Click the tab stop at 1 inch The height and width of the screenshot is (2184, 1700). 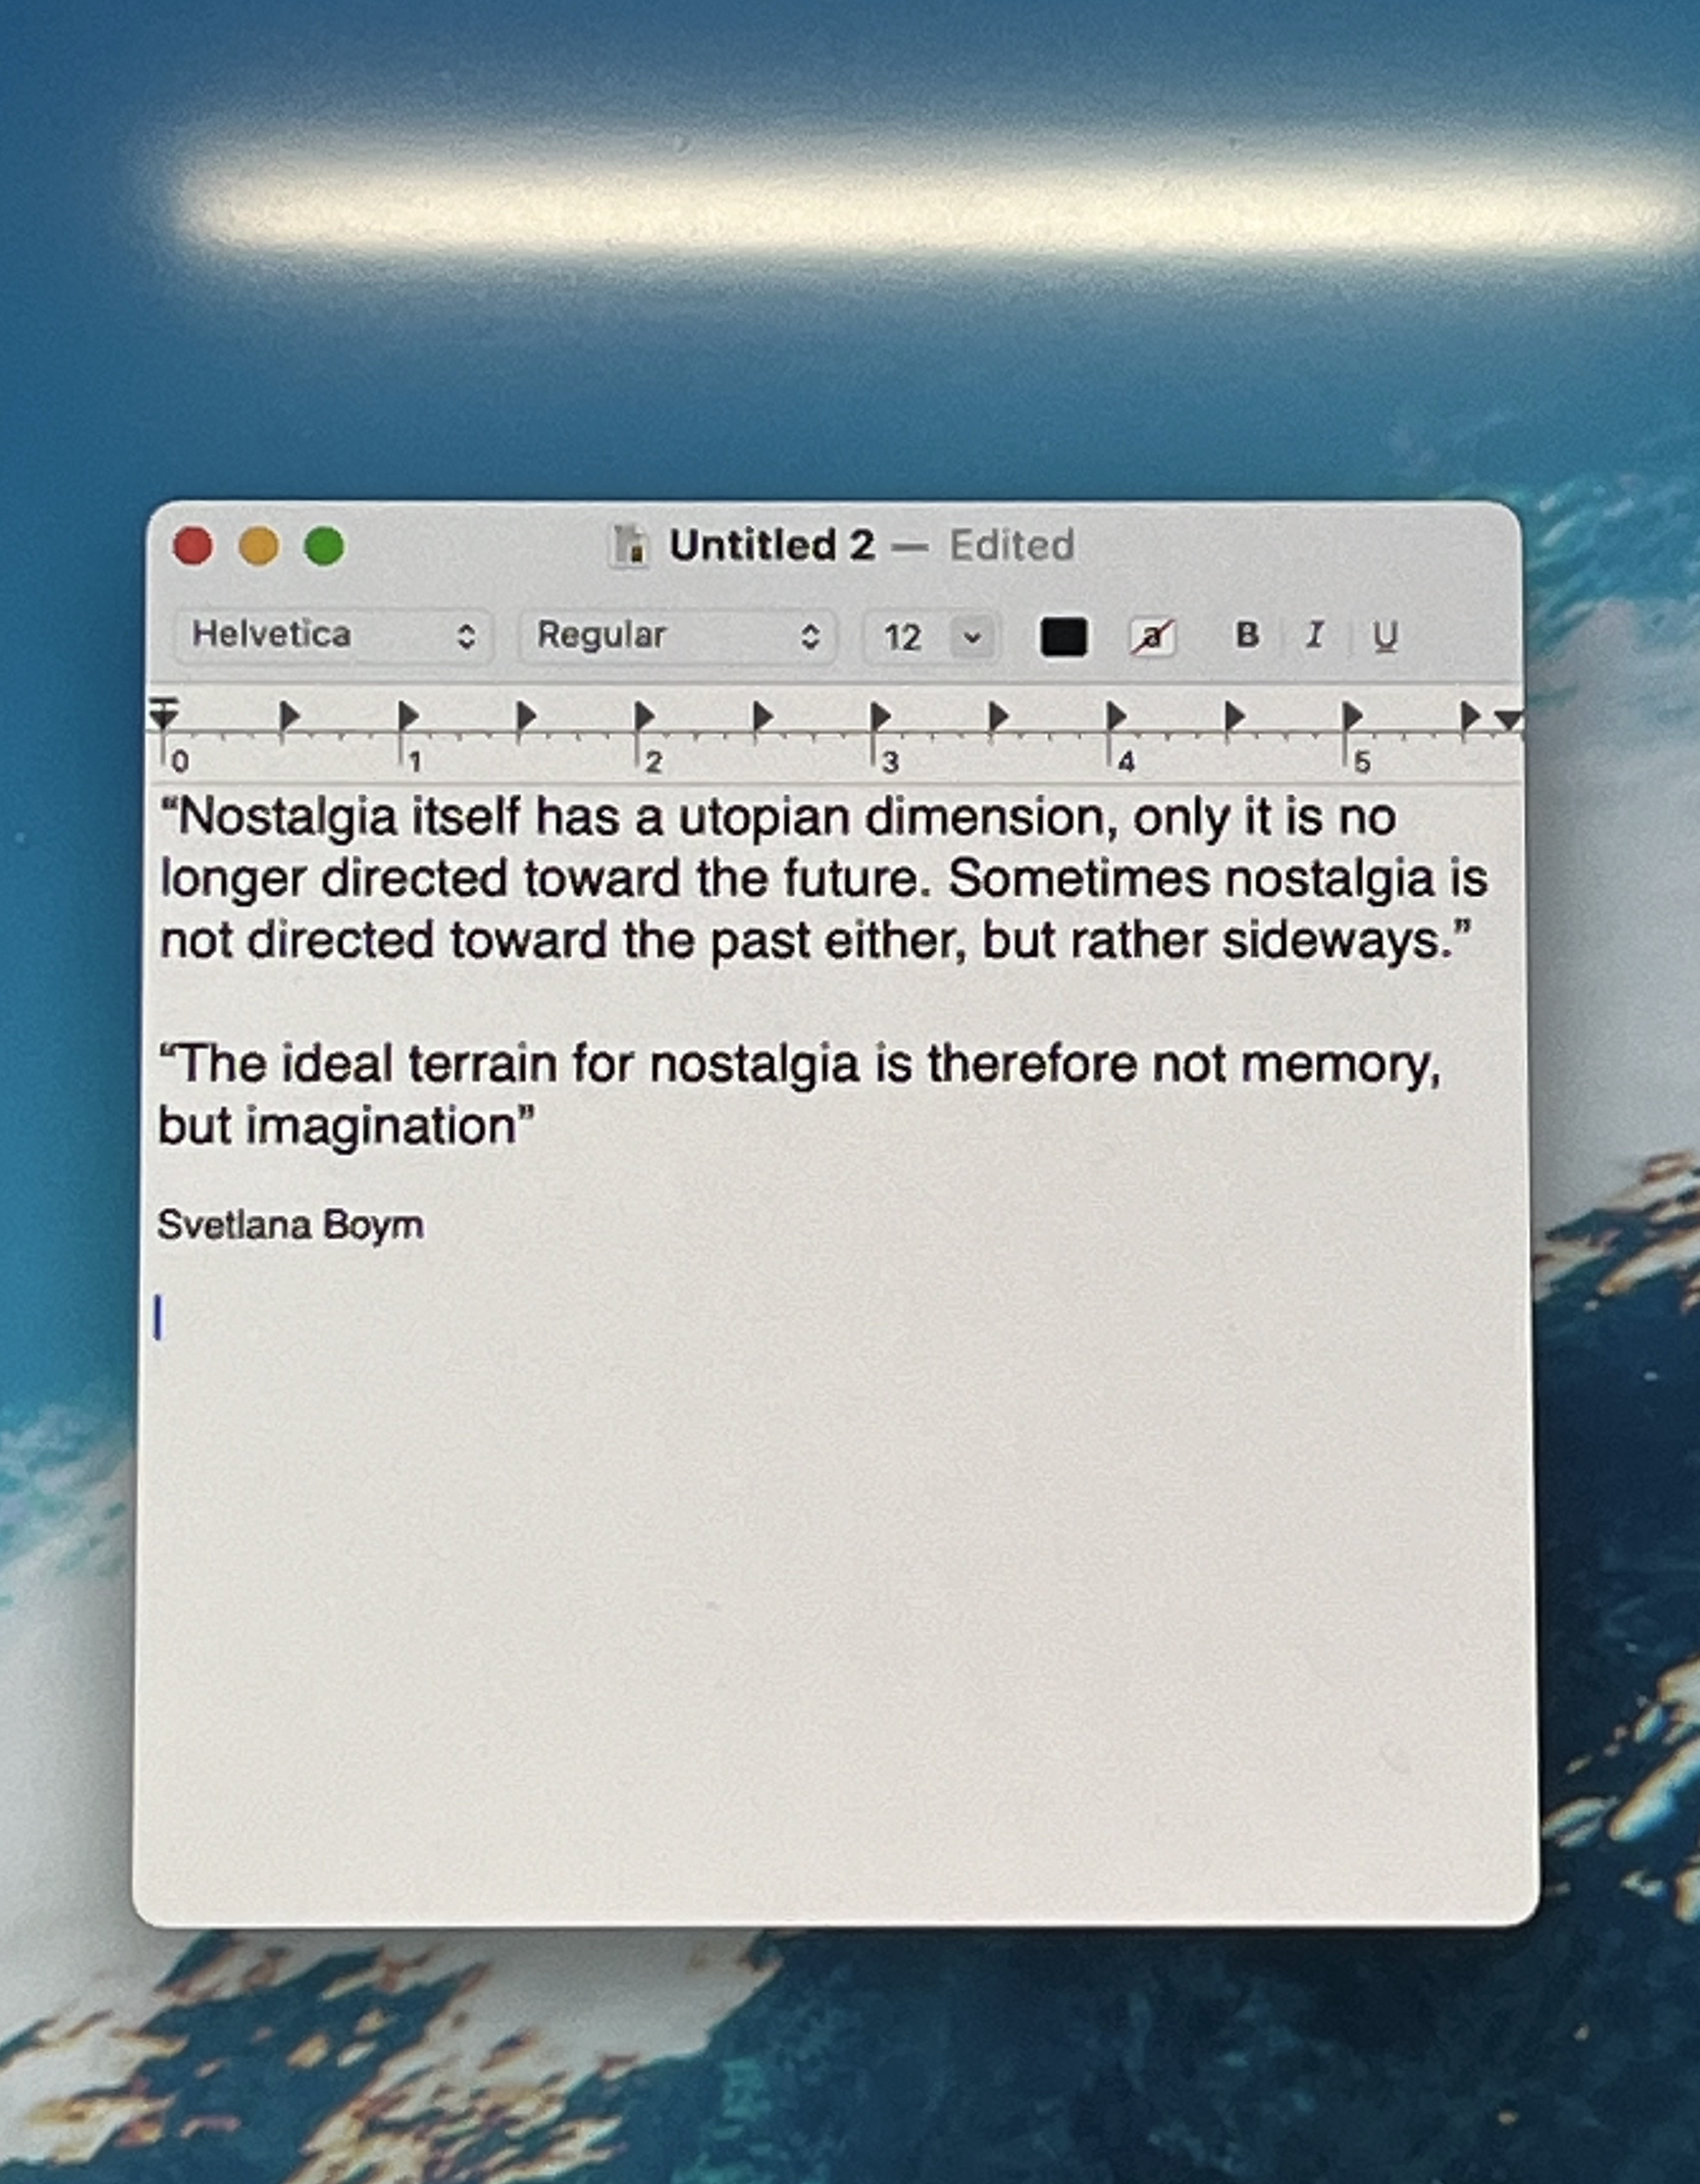click(x=407, y=716)
